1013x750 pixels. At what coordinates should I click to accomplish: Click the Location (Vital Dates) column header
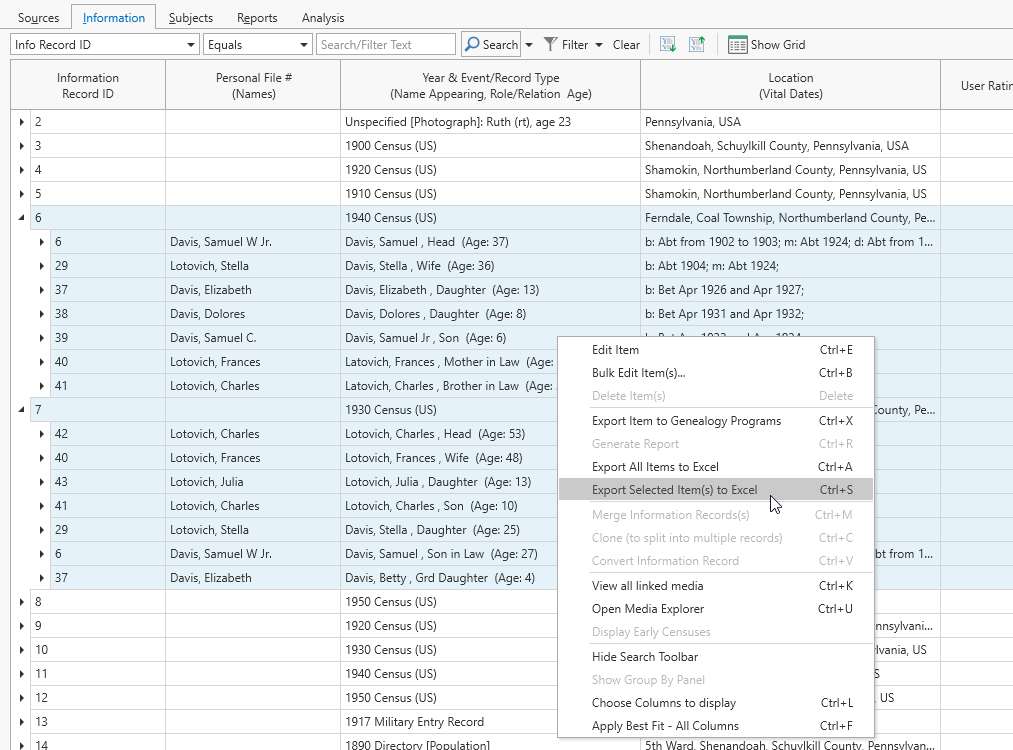coord(790,85)
